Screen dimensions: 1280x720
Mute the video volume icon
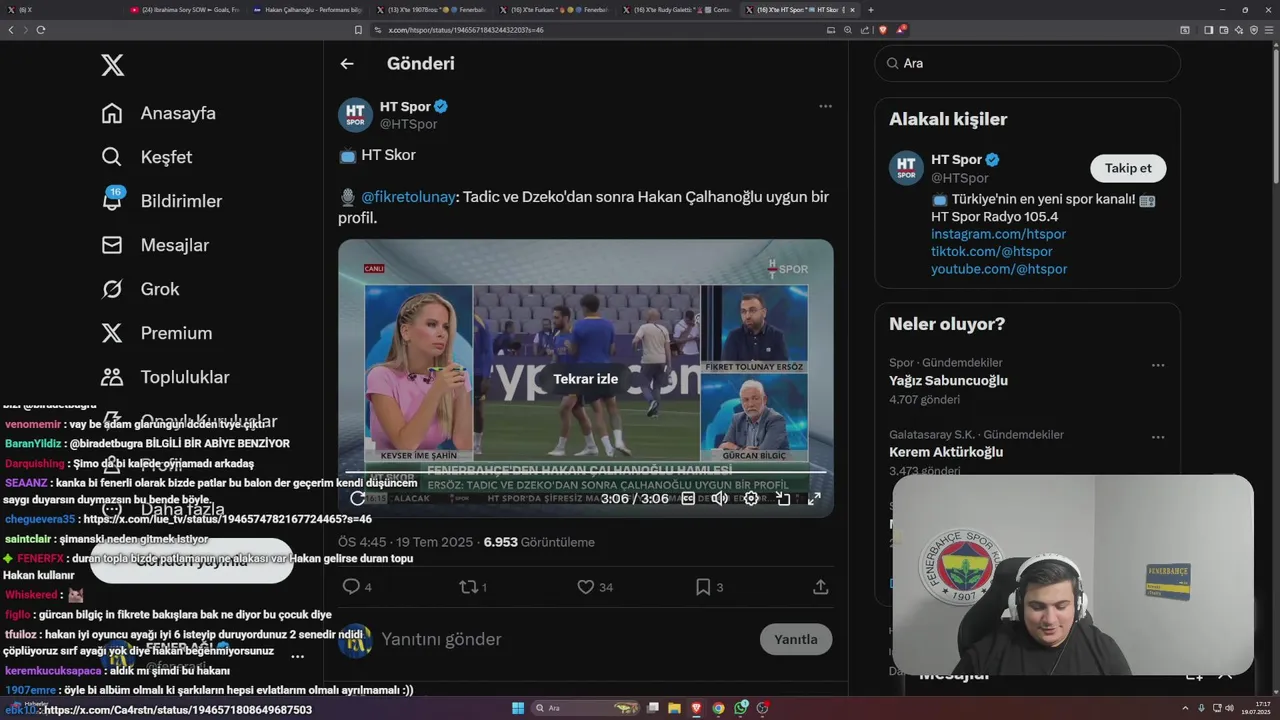coord(719,498)
